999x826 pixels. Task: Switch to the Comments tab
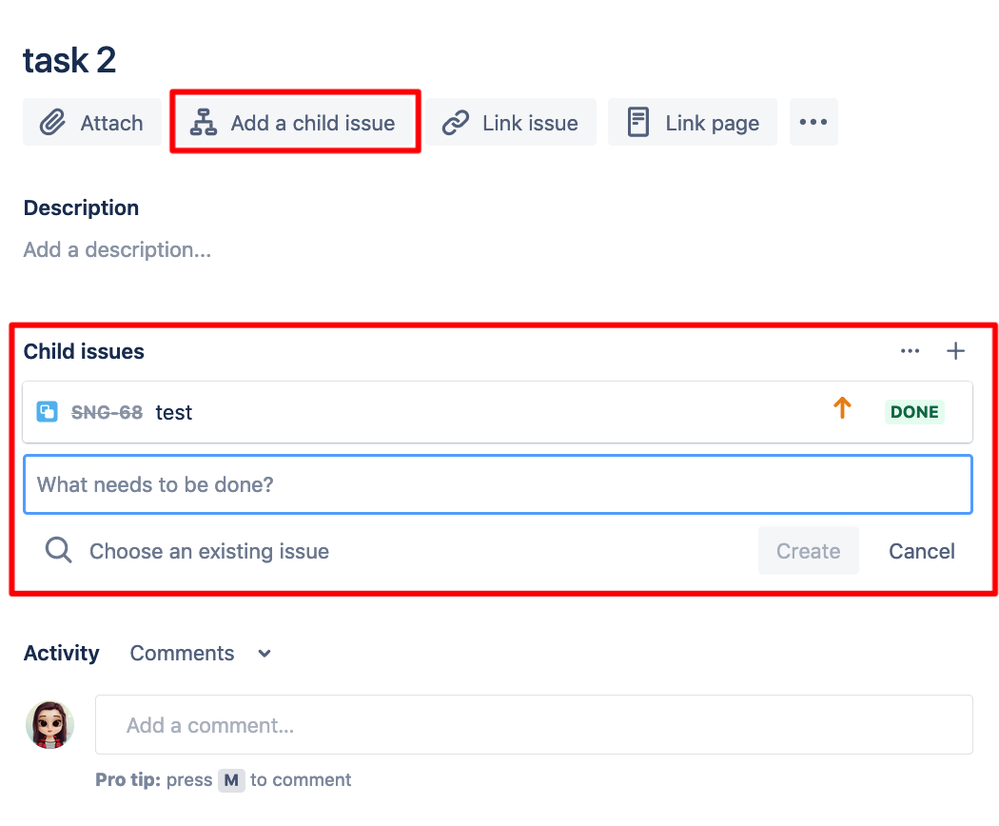[182, 653]
